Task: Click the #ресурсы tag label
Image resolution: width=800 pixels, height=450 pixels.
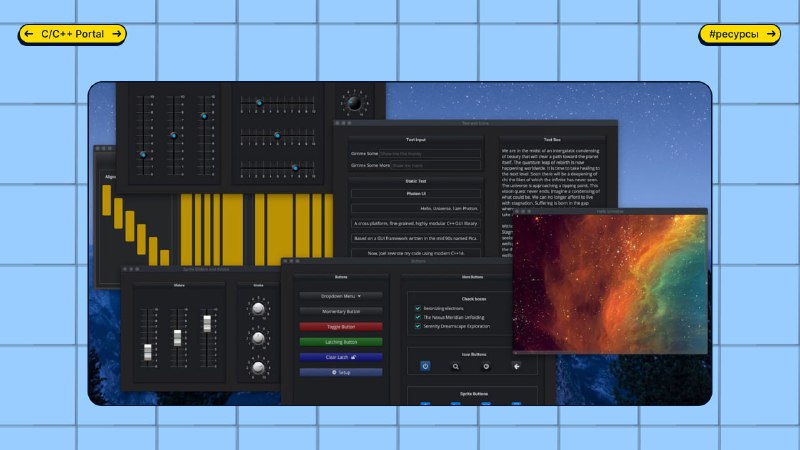Action: (734, 34)
